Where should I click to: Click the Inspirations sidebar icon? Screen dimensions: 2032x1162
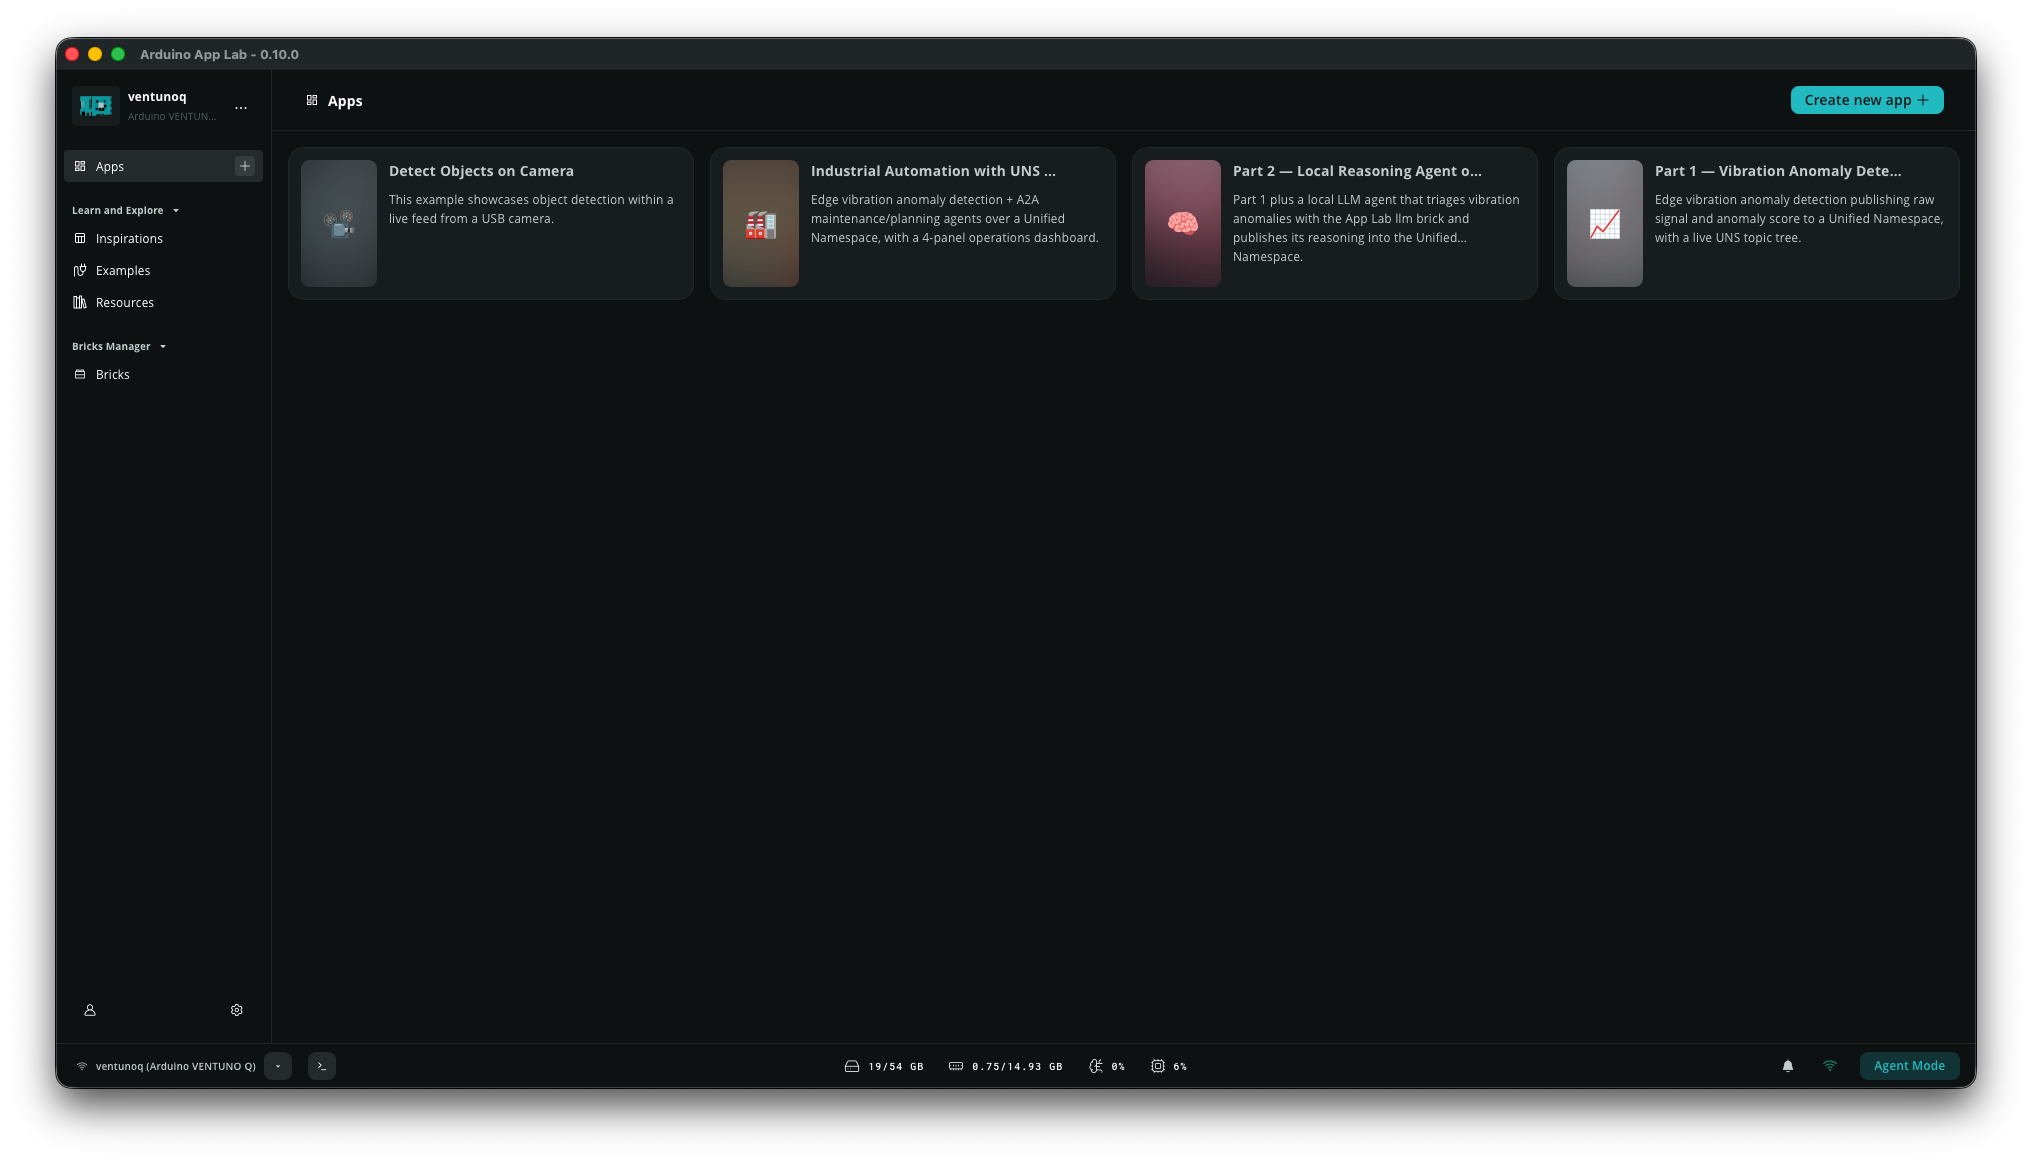click(x=80, y=238)
